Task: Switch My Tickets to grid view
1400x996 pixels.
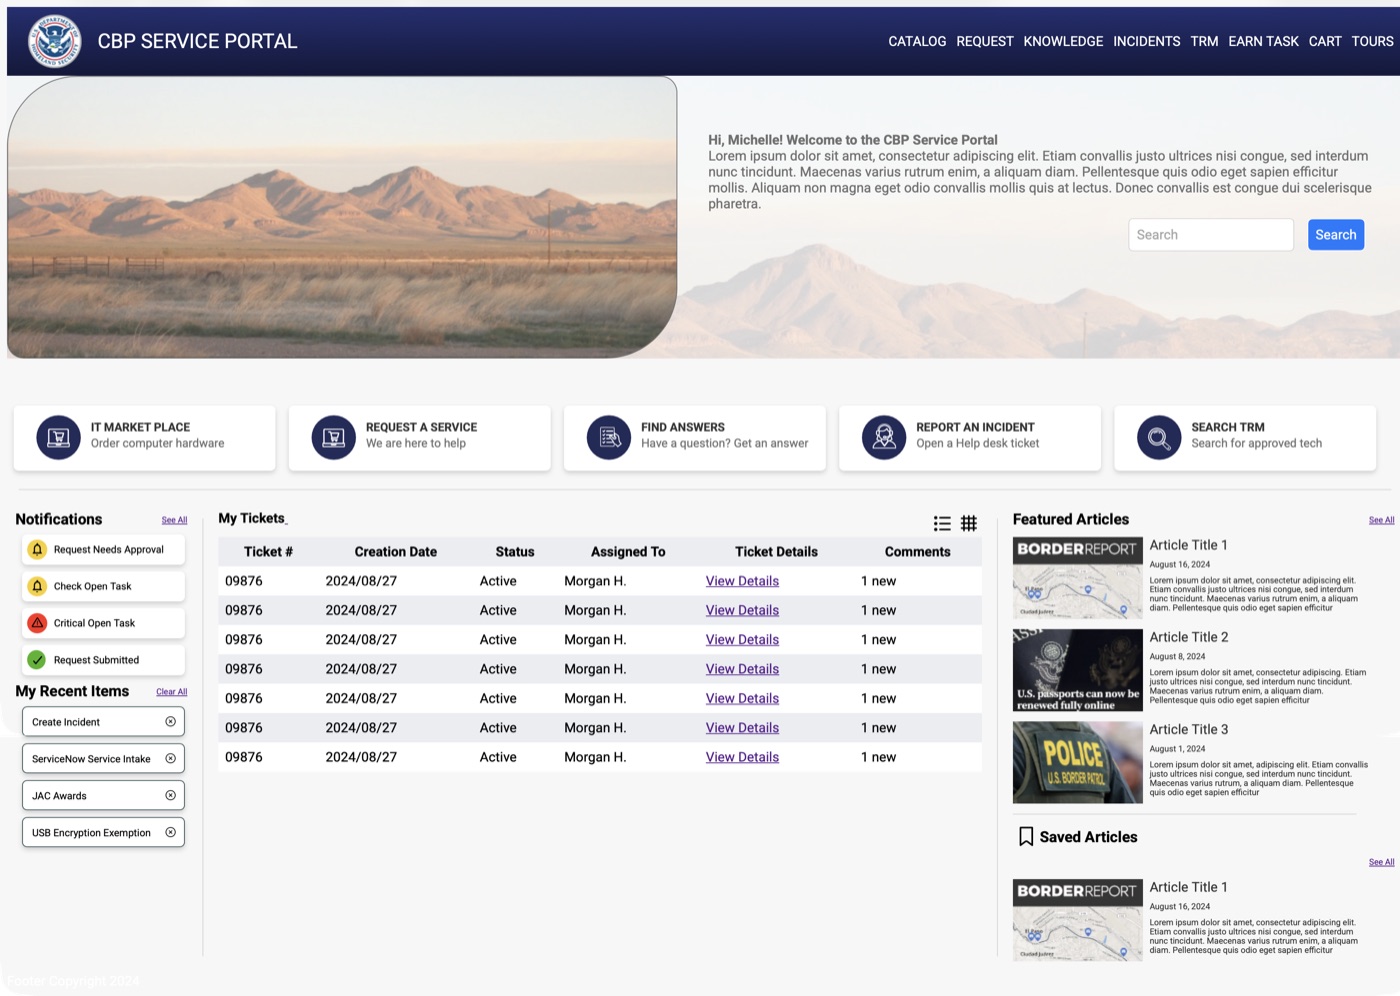Action: click(969, 523)
